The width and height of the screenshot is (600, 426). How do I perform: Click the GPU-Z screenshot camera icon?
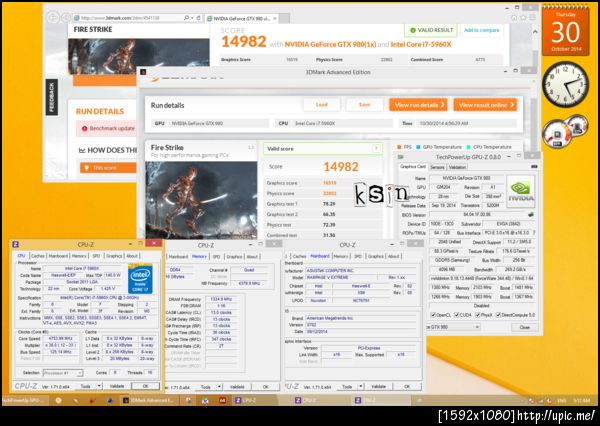click(534, 167)
